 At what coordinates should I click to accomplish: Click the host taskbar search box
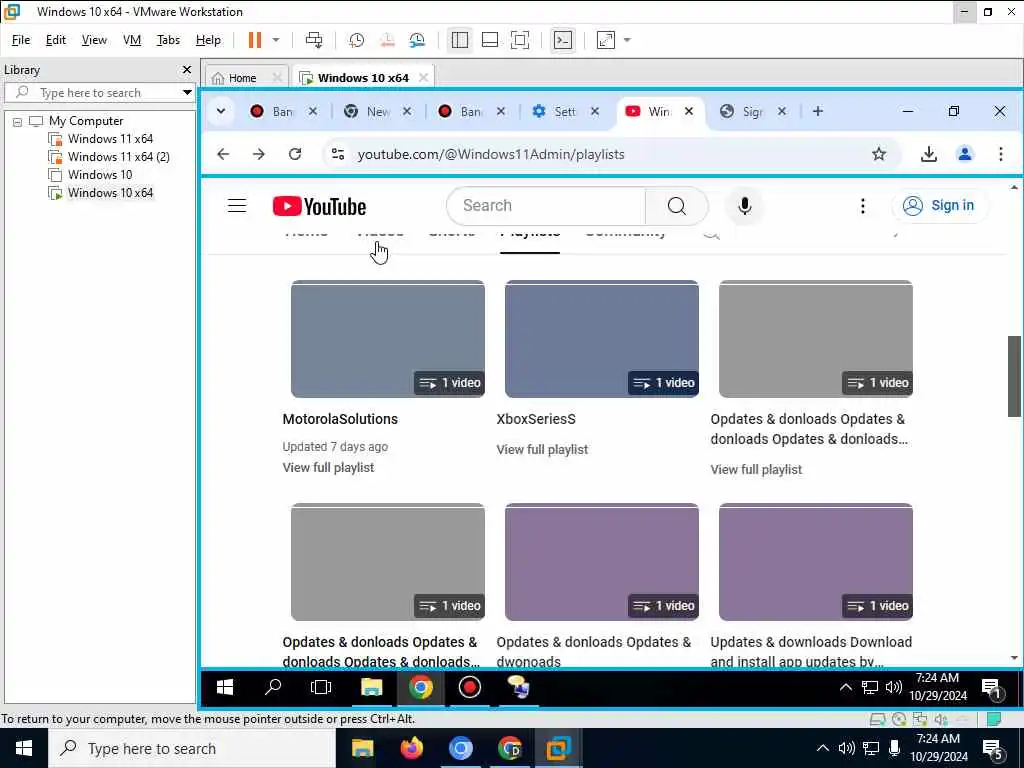point(192,748)
